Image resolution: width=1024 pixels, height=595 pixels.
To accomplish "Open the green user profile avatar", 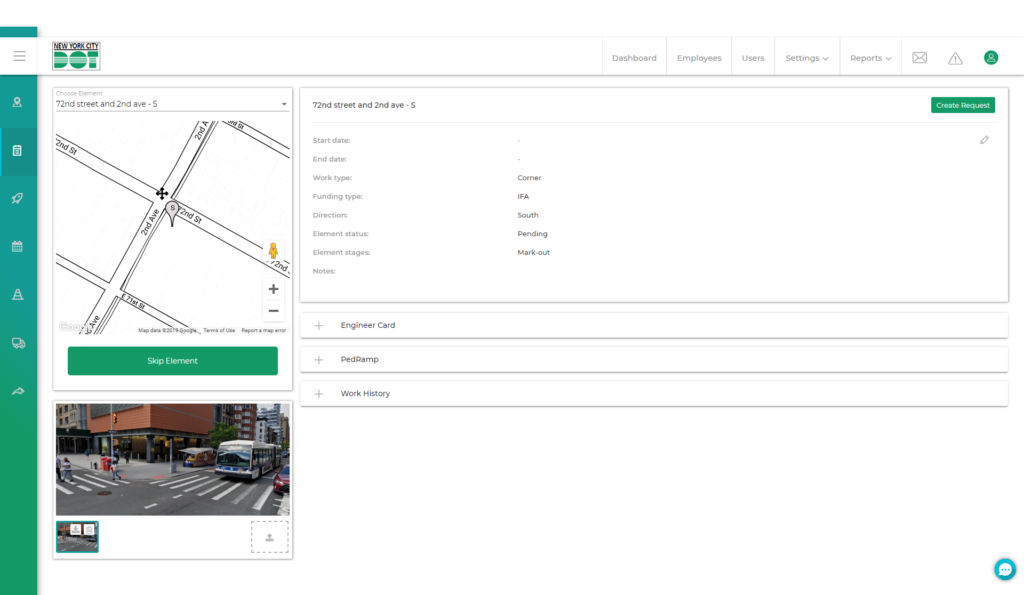I will 991,58.
